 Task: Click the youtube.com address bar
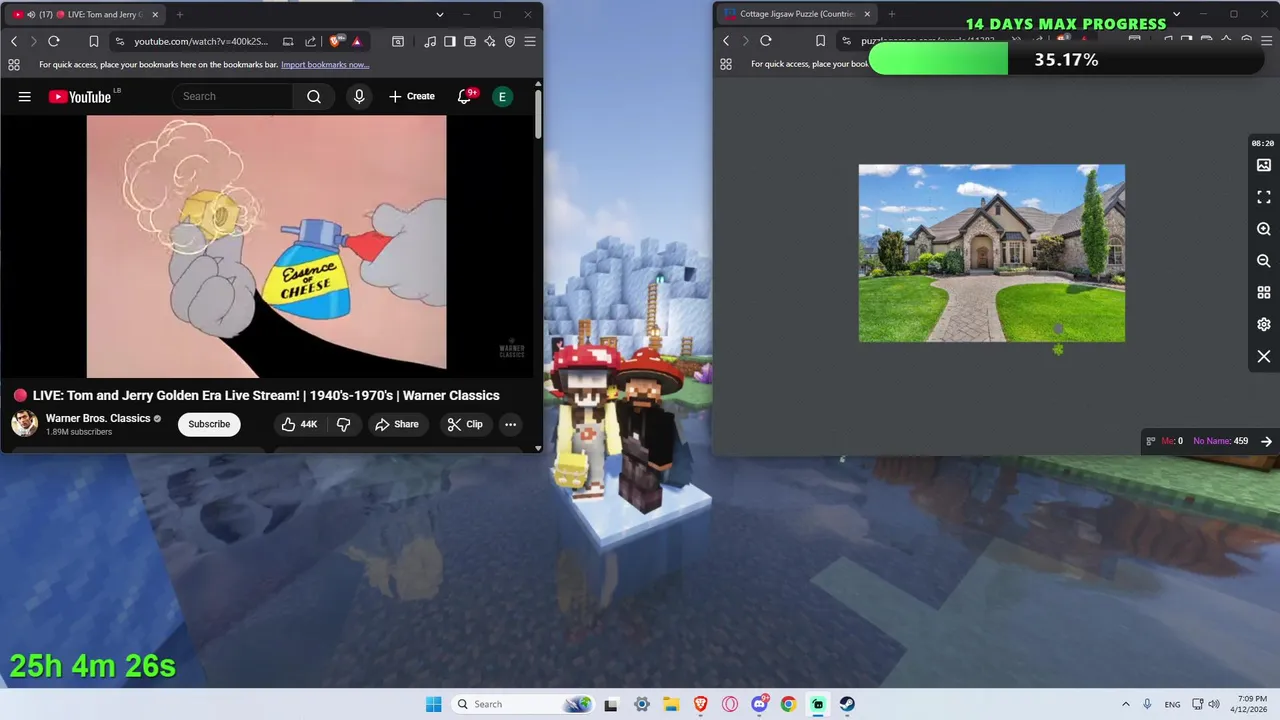(200, 41)
